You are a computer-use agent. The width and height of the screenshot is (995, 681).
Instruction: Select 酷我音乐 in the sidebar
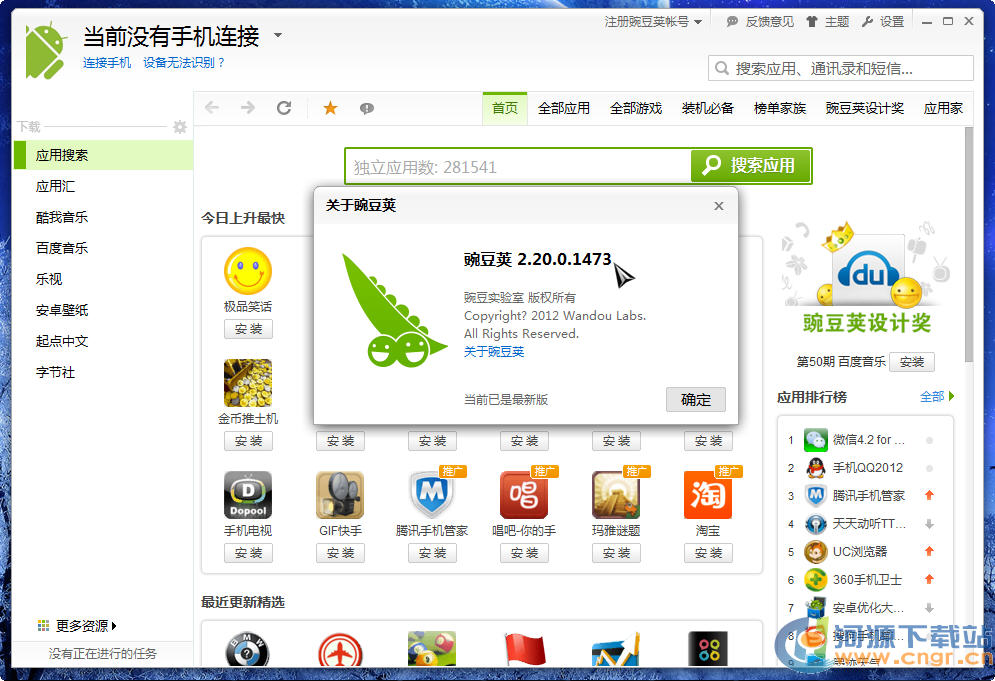point(103,217)
